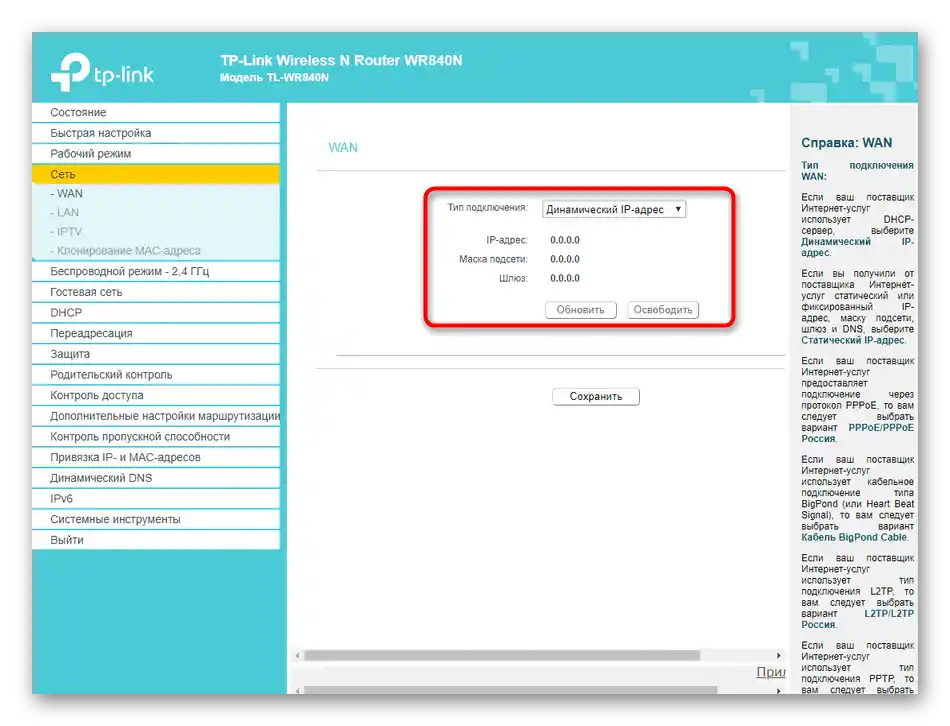Open the Тип подключения dropdown
This screenshot has height=726, width=950.
(x=614, y=209)
